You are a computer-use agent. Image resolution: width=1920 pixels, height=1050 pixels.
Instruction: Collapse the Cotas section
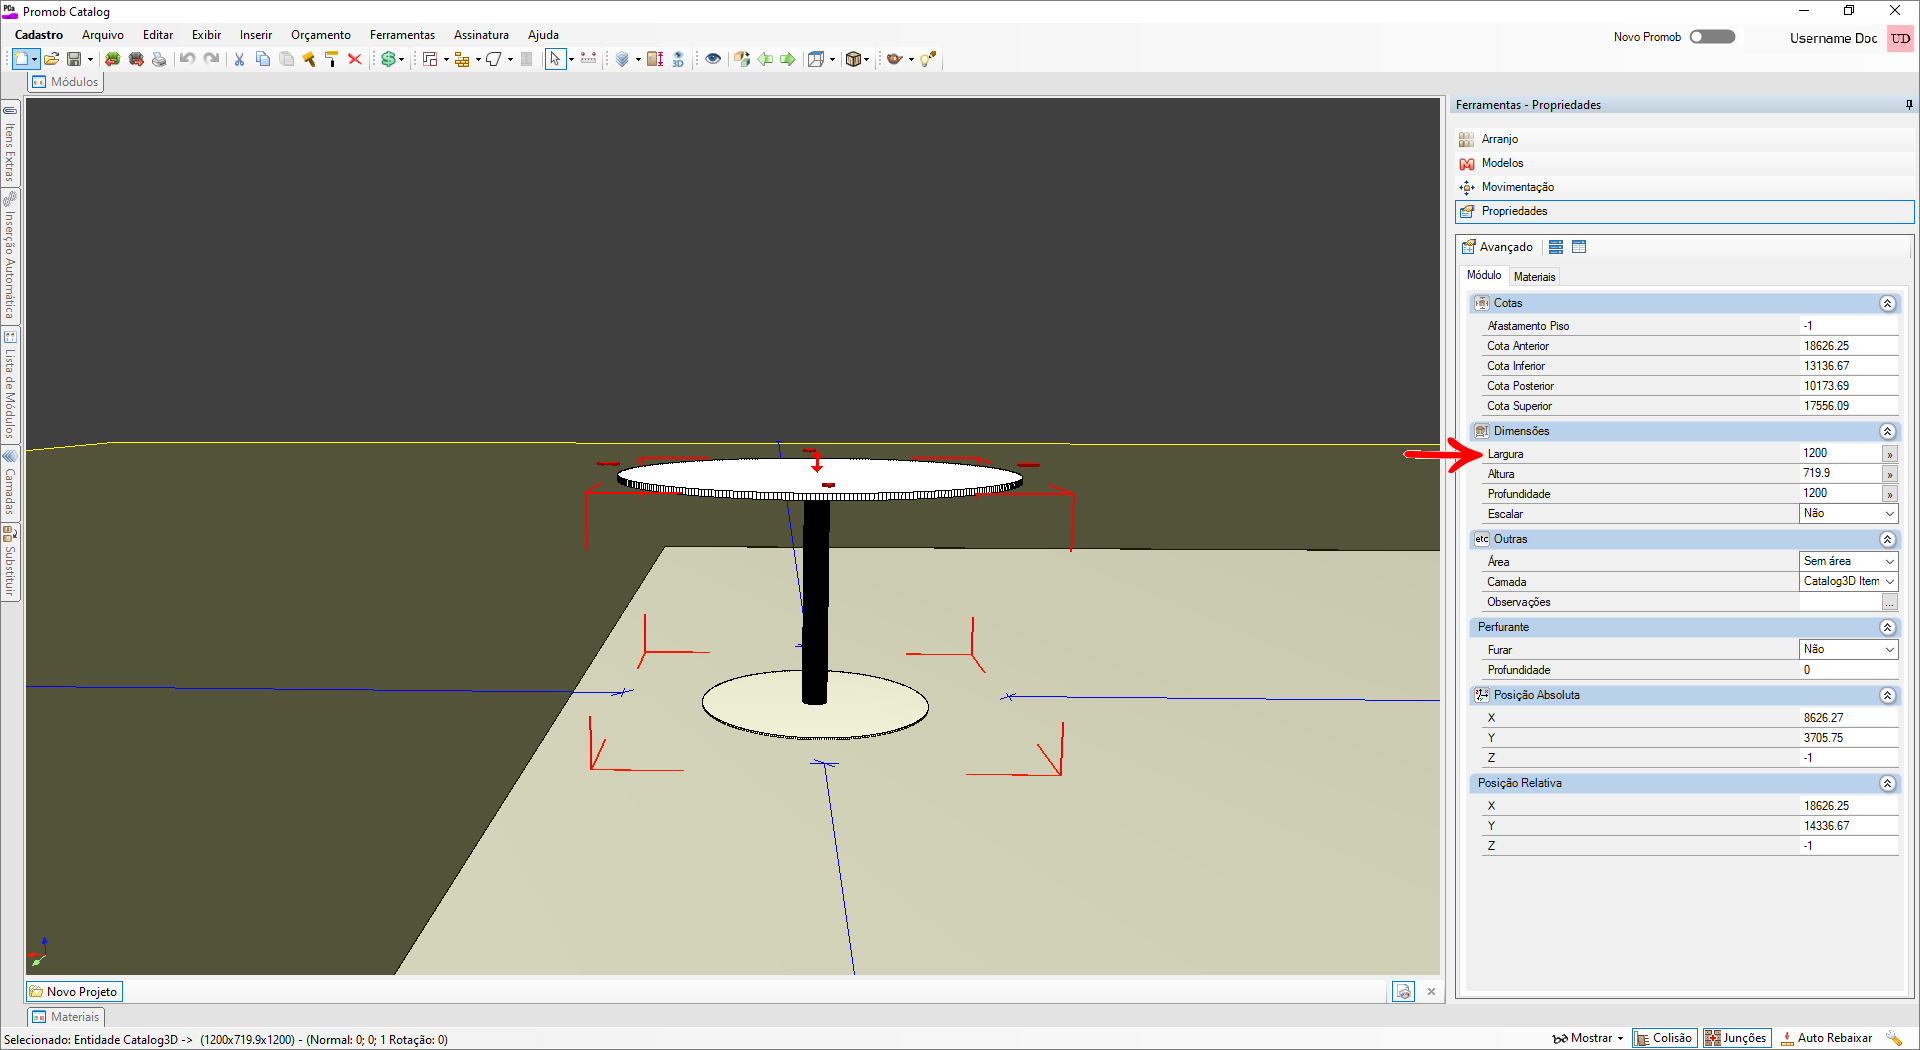click(1887, 303)
